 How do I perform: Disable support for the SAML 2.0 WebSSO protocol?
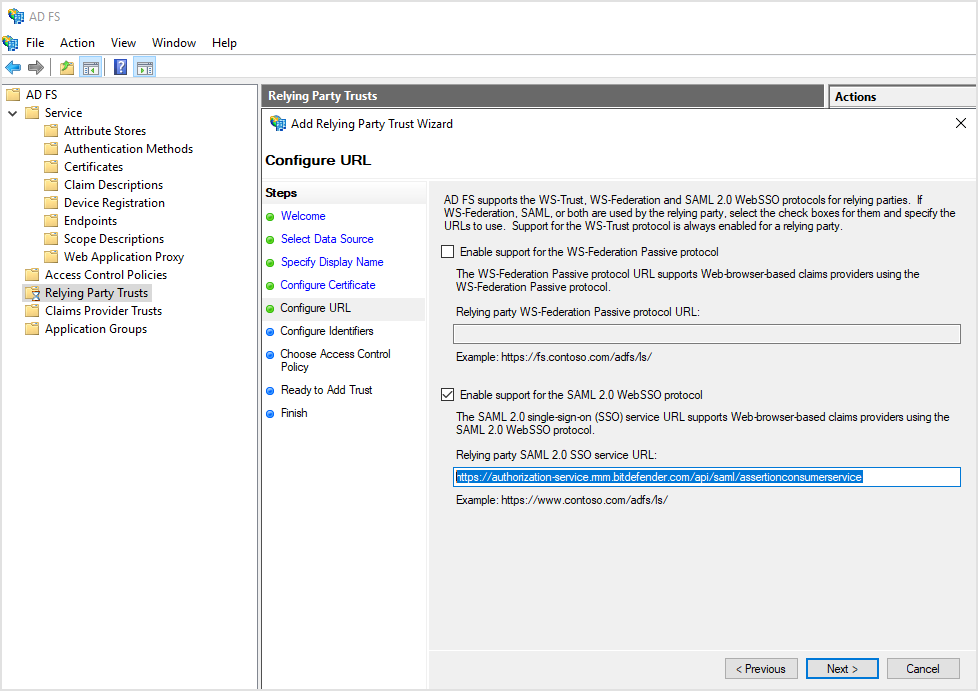pos(447,394)
